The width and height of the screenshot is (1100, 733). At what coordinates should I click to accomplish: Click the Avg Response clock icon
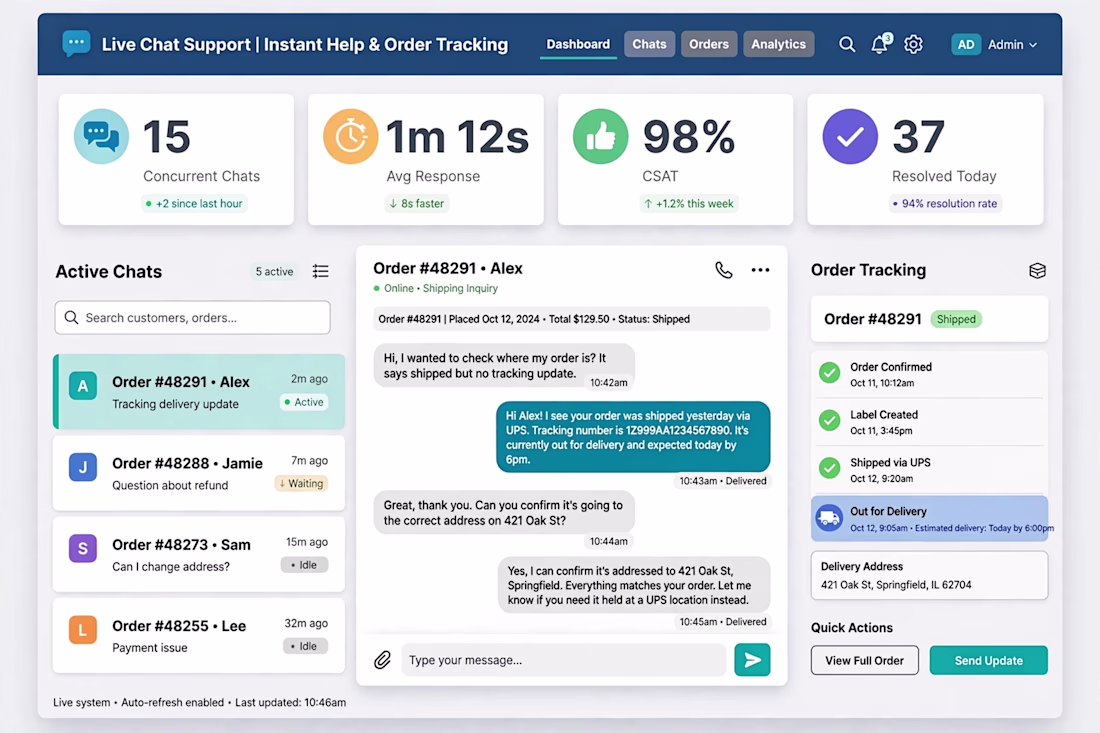pyautogui.click(x=350, y=136)
